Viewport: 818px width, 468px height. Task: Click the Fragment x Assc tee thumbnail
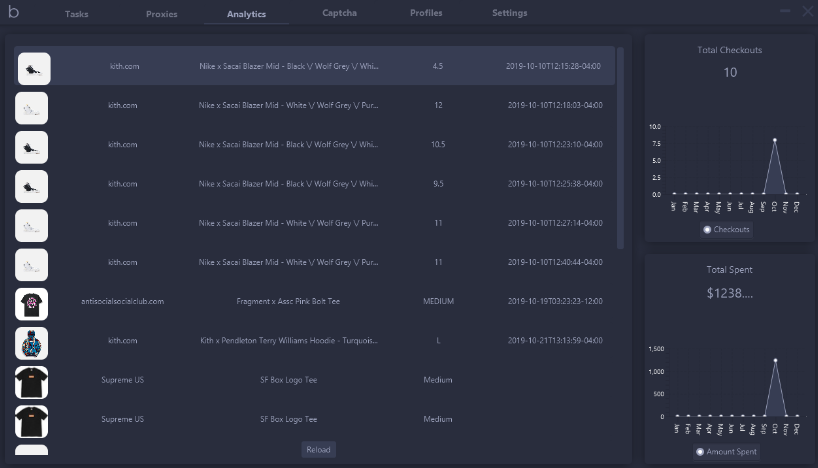point(31,304)
